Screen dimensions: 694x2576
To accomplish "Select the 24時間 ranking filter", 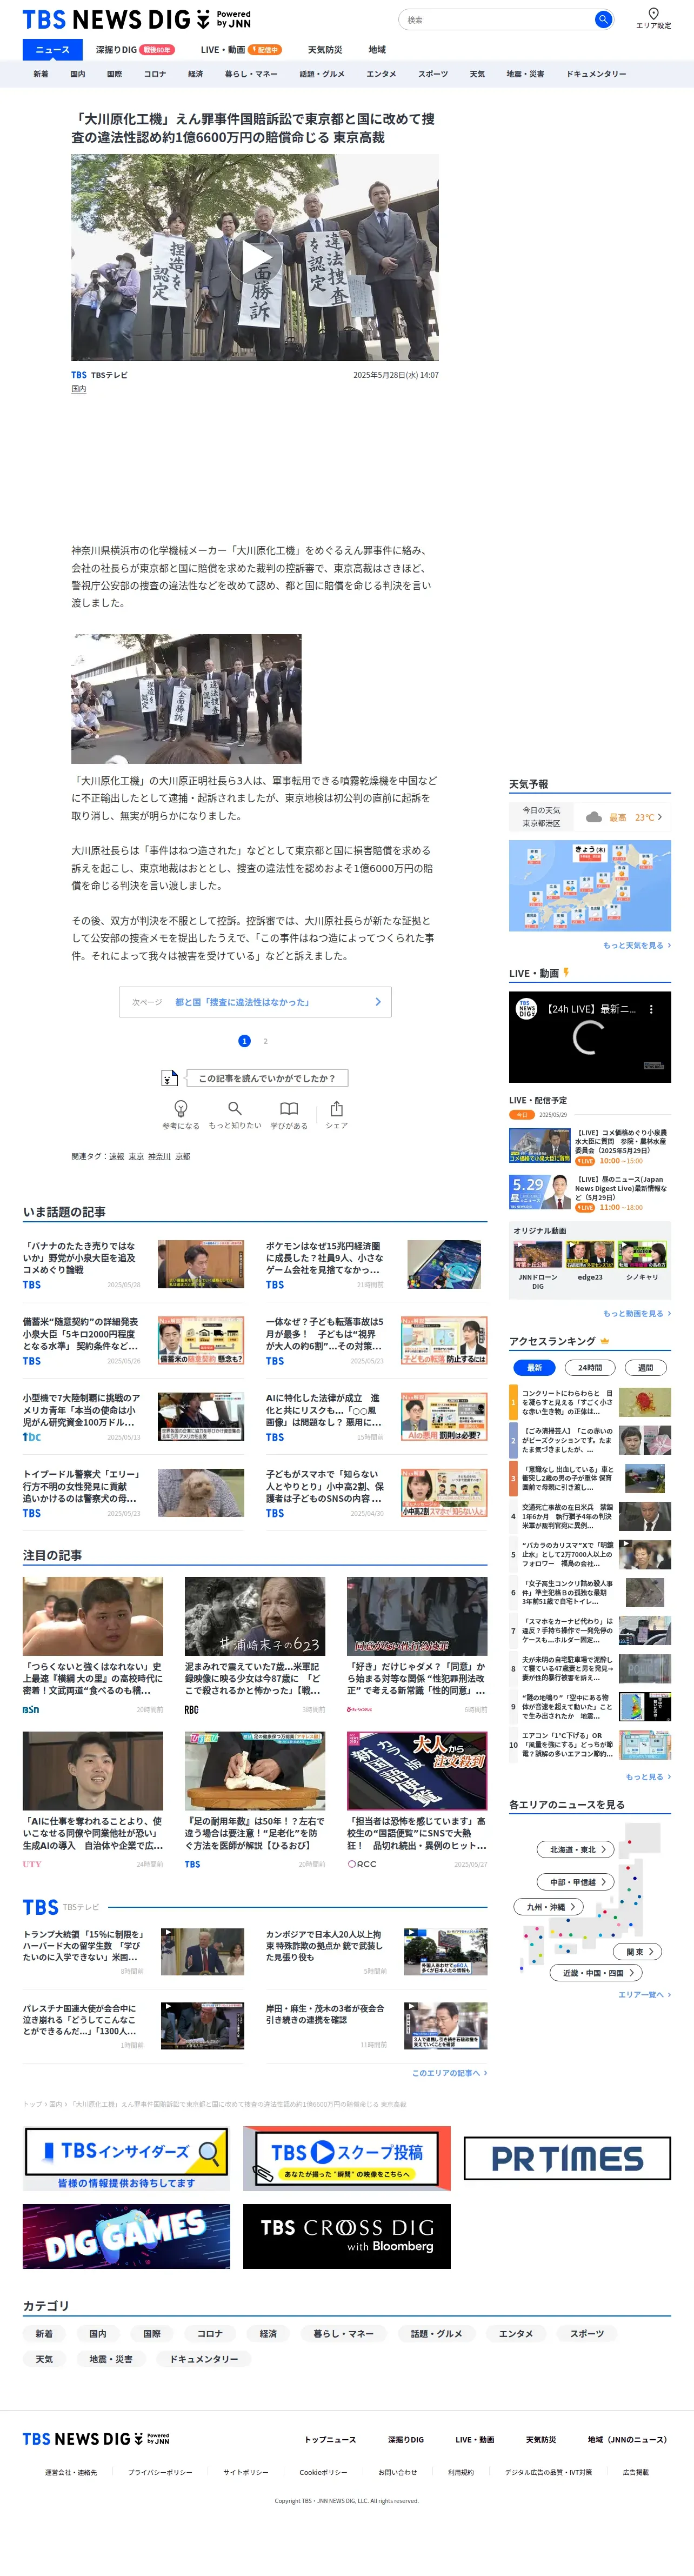I will [590, 1367].
